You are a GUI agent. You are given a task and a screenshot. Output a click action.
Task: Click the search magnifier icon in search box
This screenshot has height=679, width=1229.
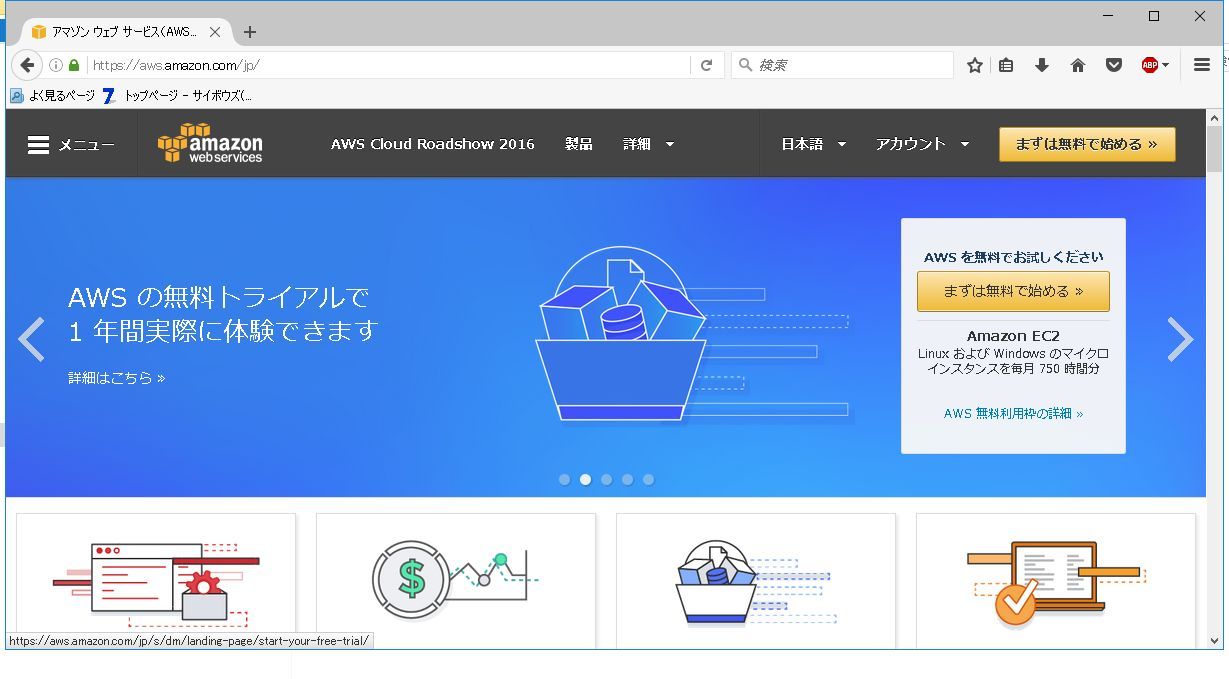745,65
